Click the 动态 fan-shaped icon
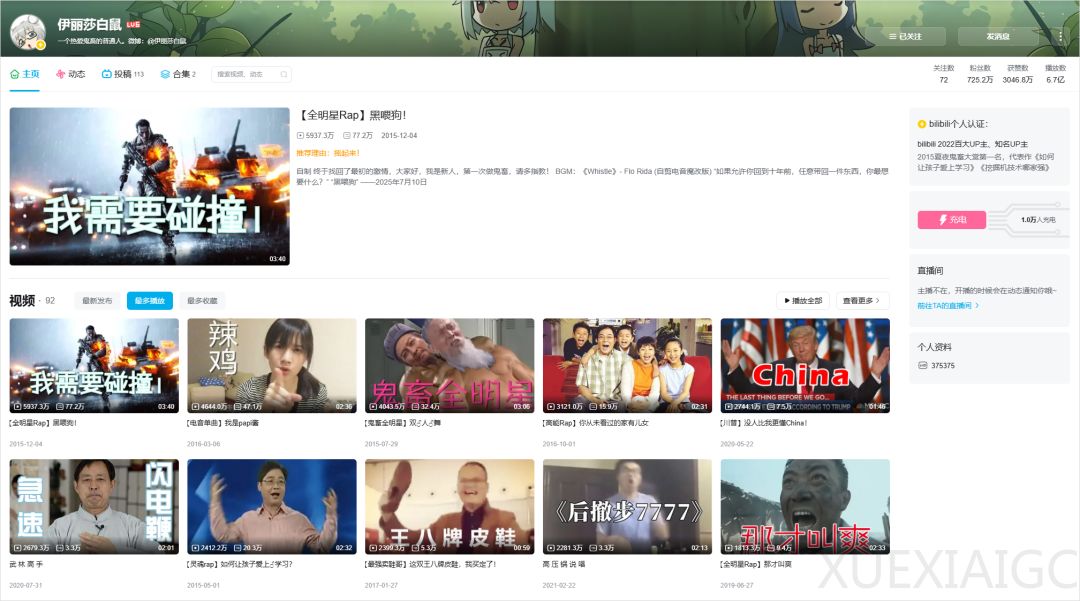 [x=61, y=74]
